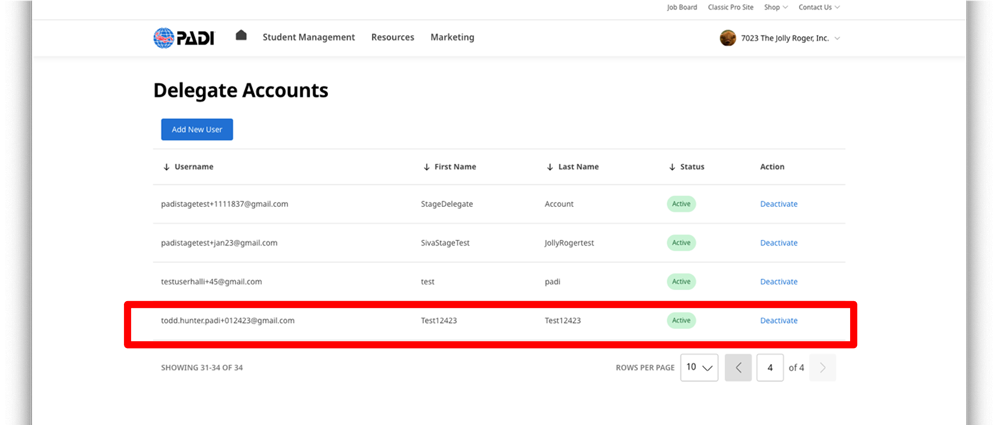The width and height of the screenshot is (1000, 425).
Task: Expand the Shop dropdown menu
Action: point(776,7)
